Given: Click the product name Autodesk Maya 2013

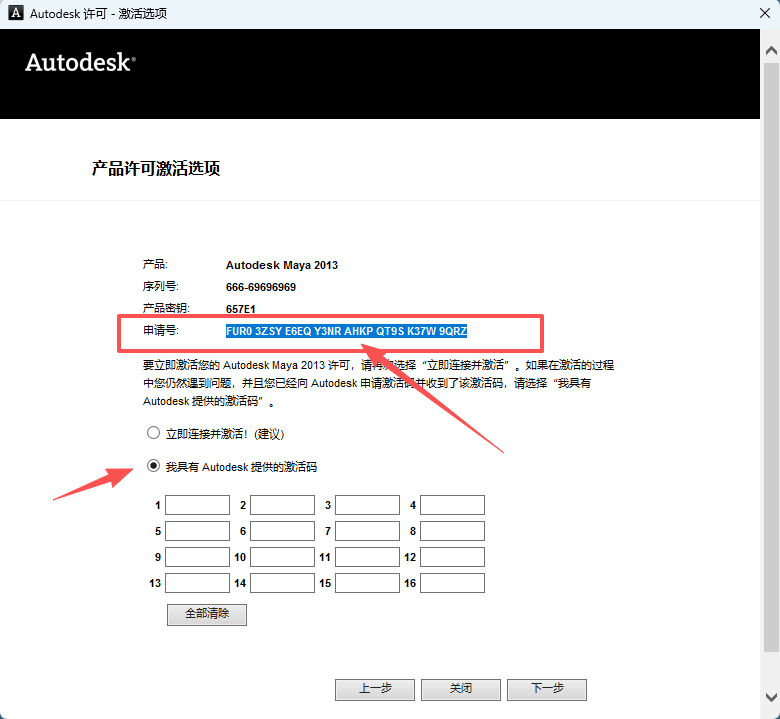Looking at the screenshot, I should tap(282, 265).
